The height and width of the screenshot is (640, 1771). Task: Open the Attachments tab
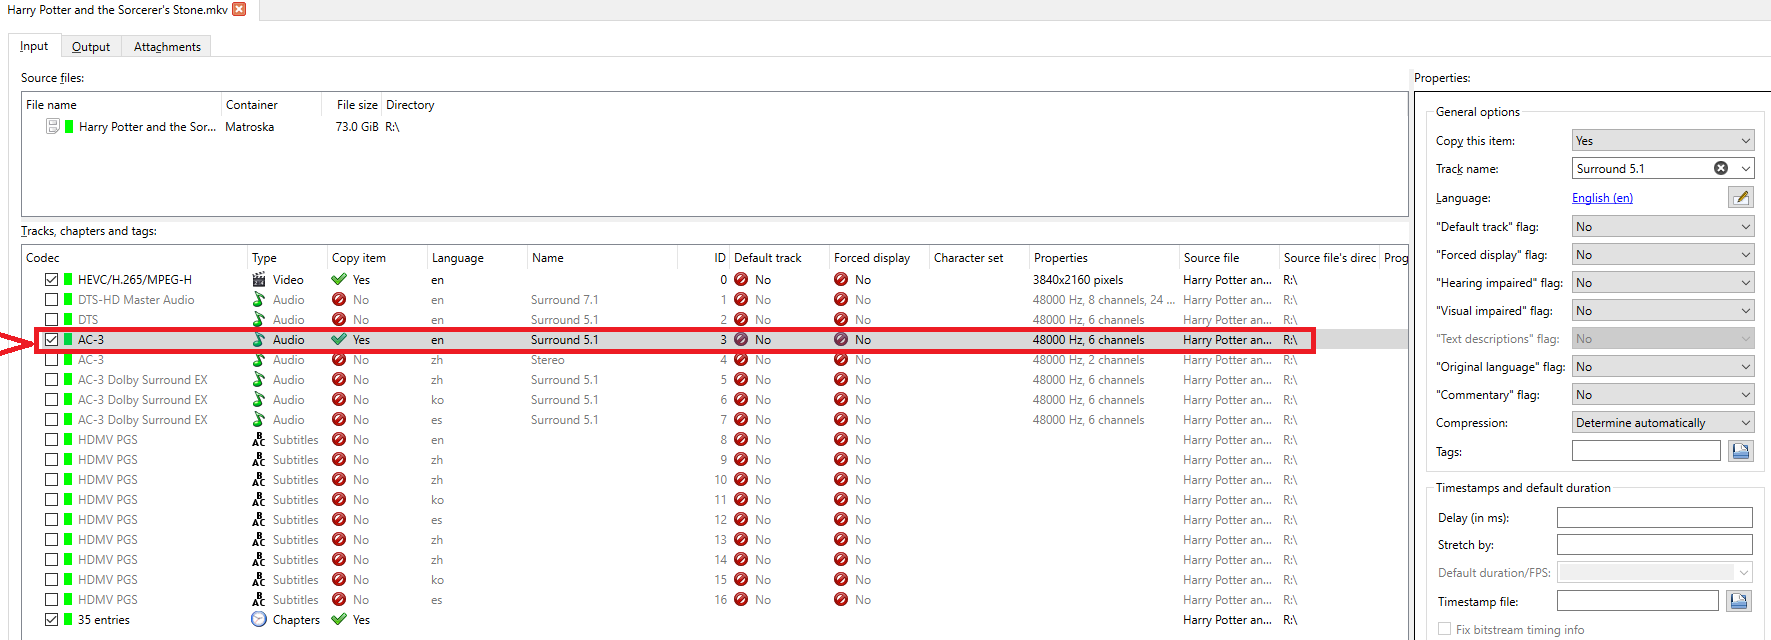[x=167, y=47]
